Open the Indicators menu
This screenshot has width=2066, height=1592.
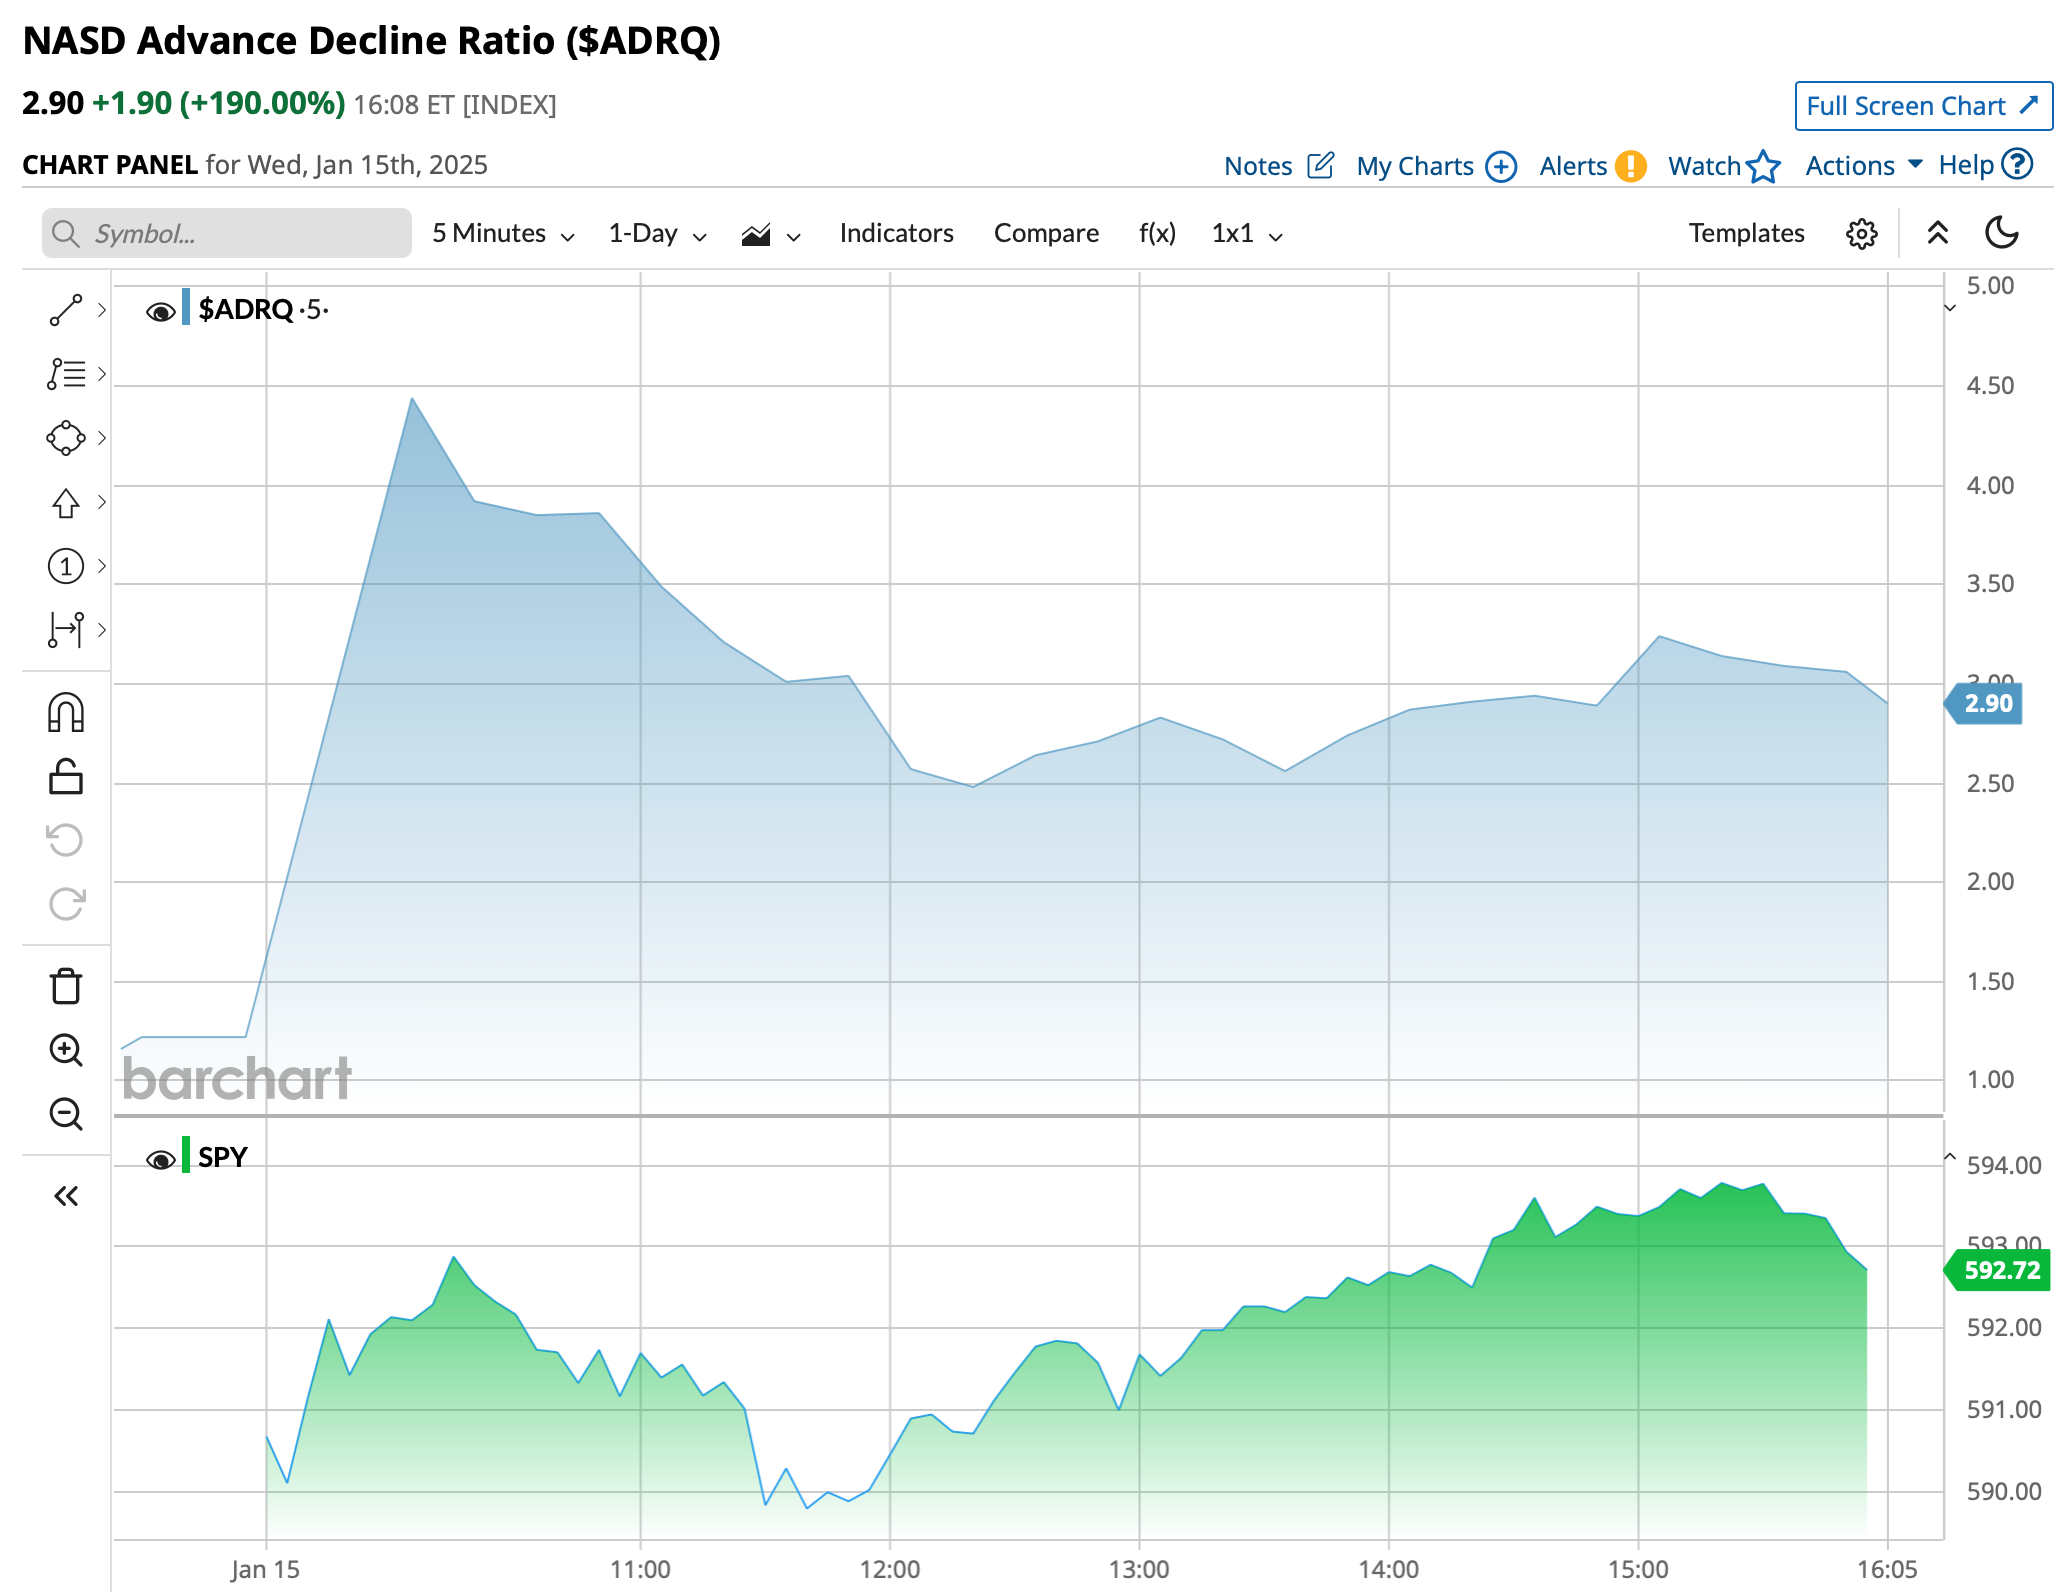(x=896, y=234)
